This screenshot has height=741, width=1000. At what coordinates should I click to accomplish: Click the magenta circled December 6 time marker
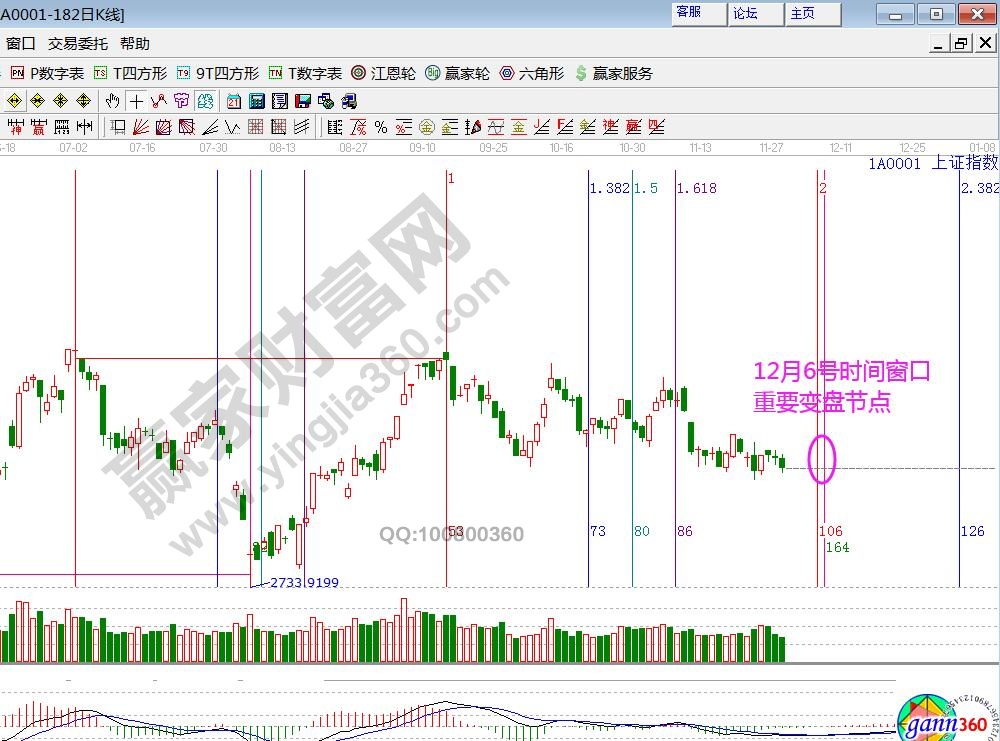[821, 460]
